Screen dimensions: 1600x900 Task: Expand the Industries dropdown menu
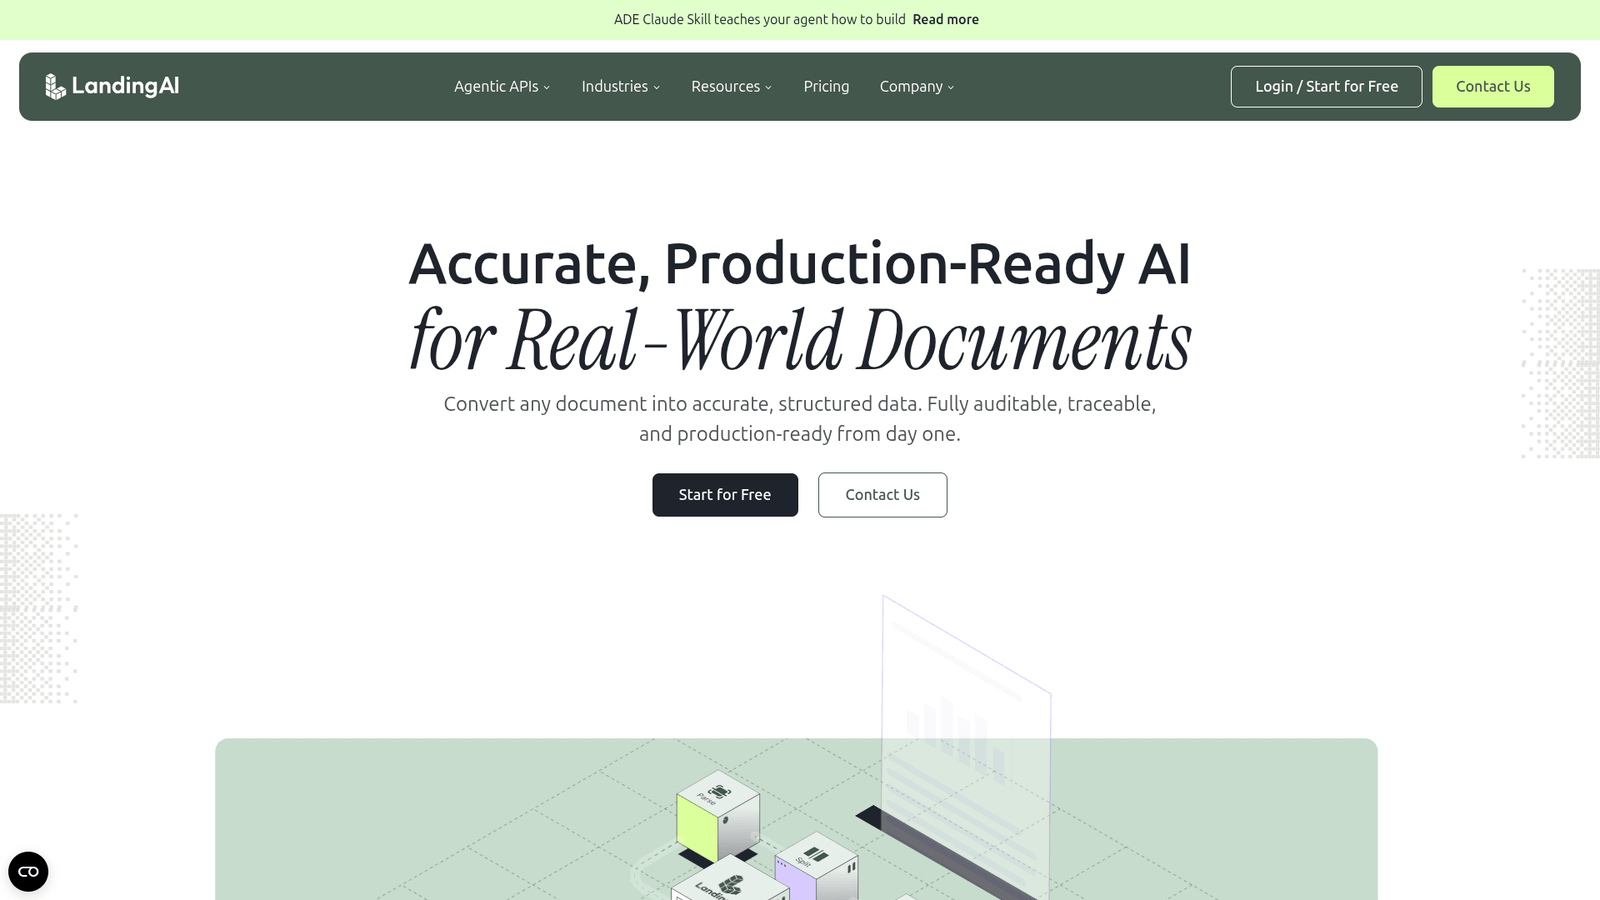tap(621, 87)
